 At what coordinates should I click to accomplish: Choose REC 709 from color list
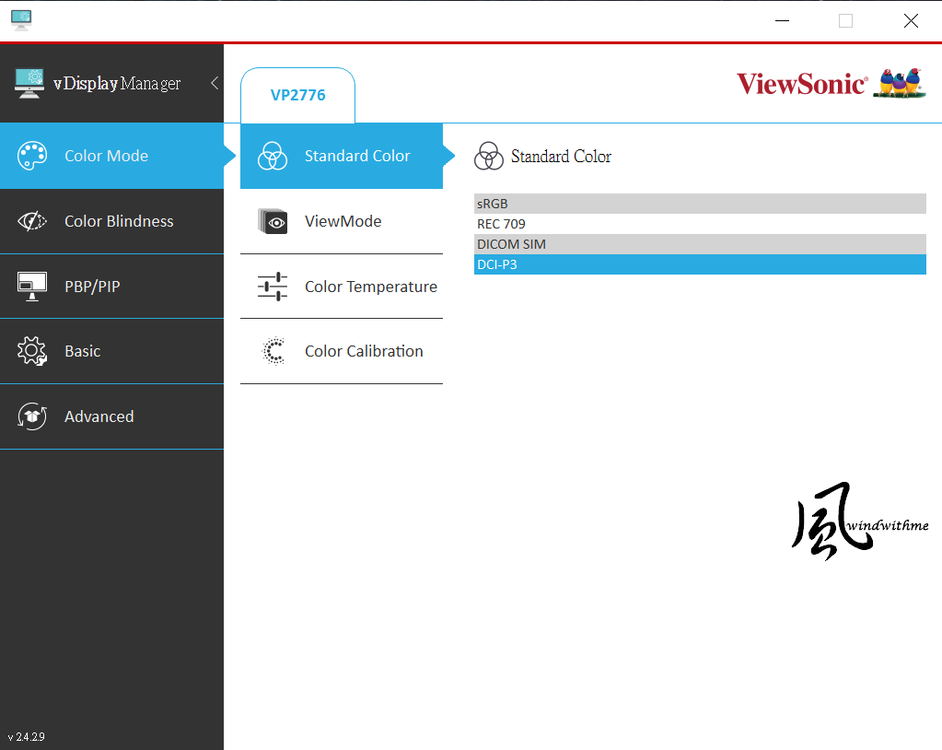[699, 224]
